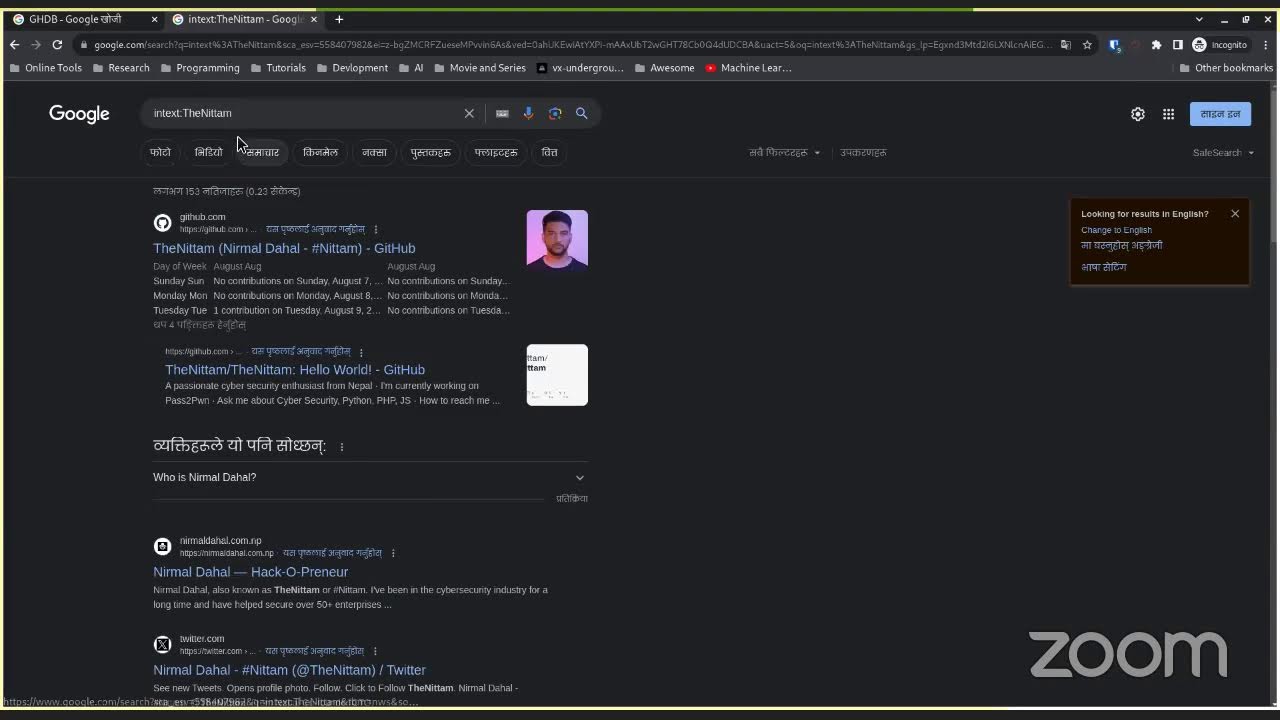Open Chrome's three-dot menu
The height and width of the screenshot is (720, 1280).
click(x=1266, y=45)
